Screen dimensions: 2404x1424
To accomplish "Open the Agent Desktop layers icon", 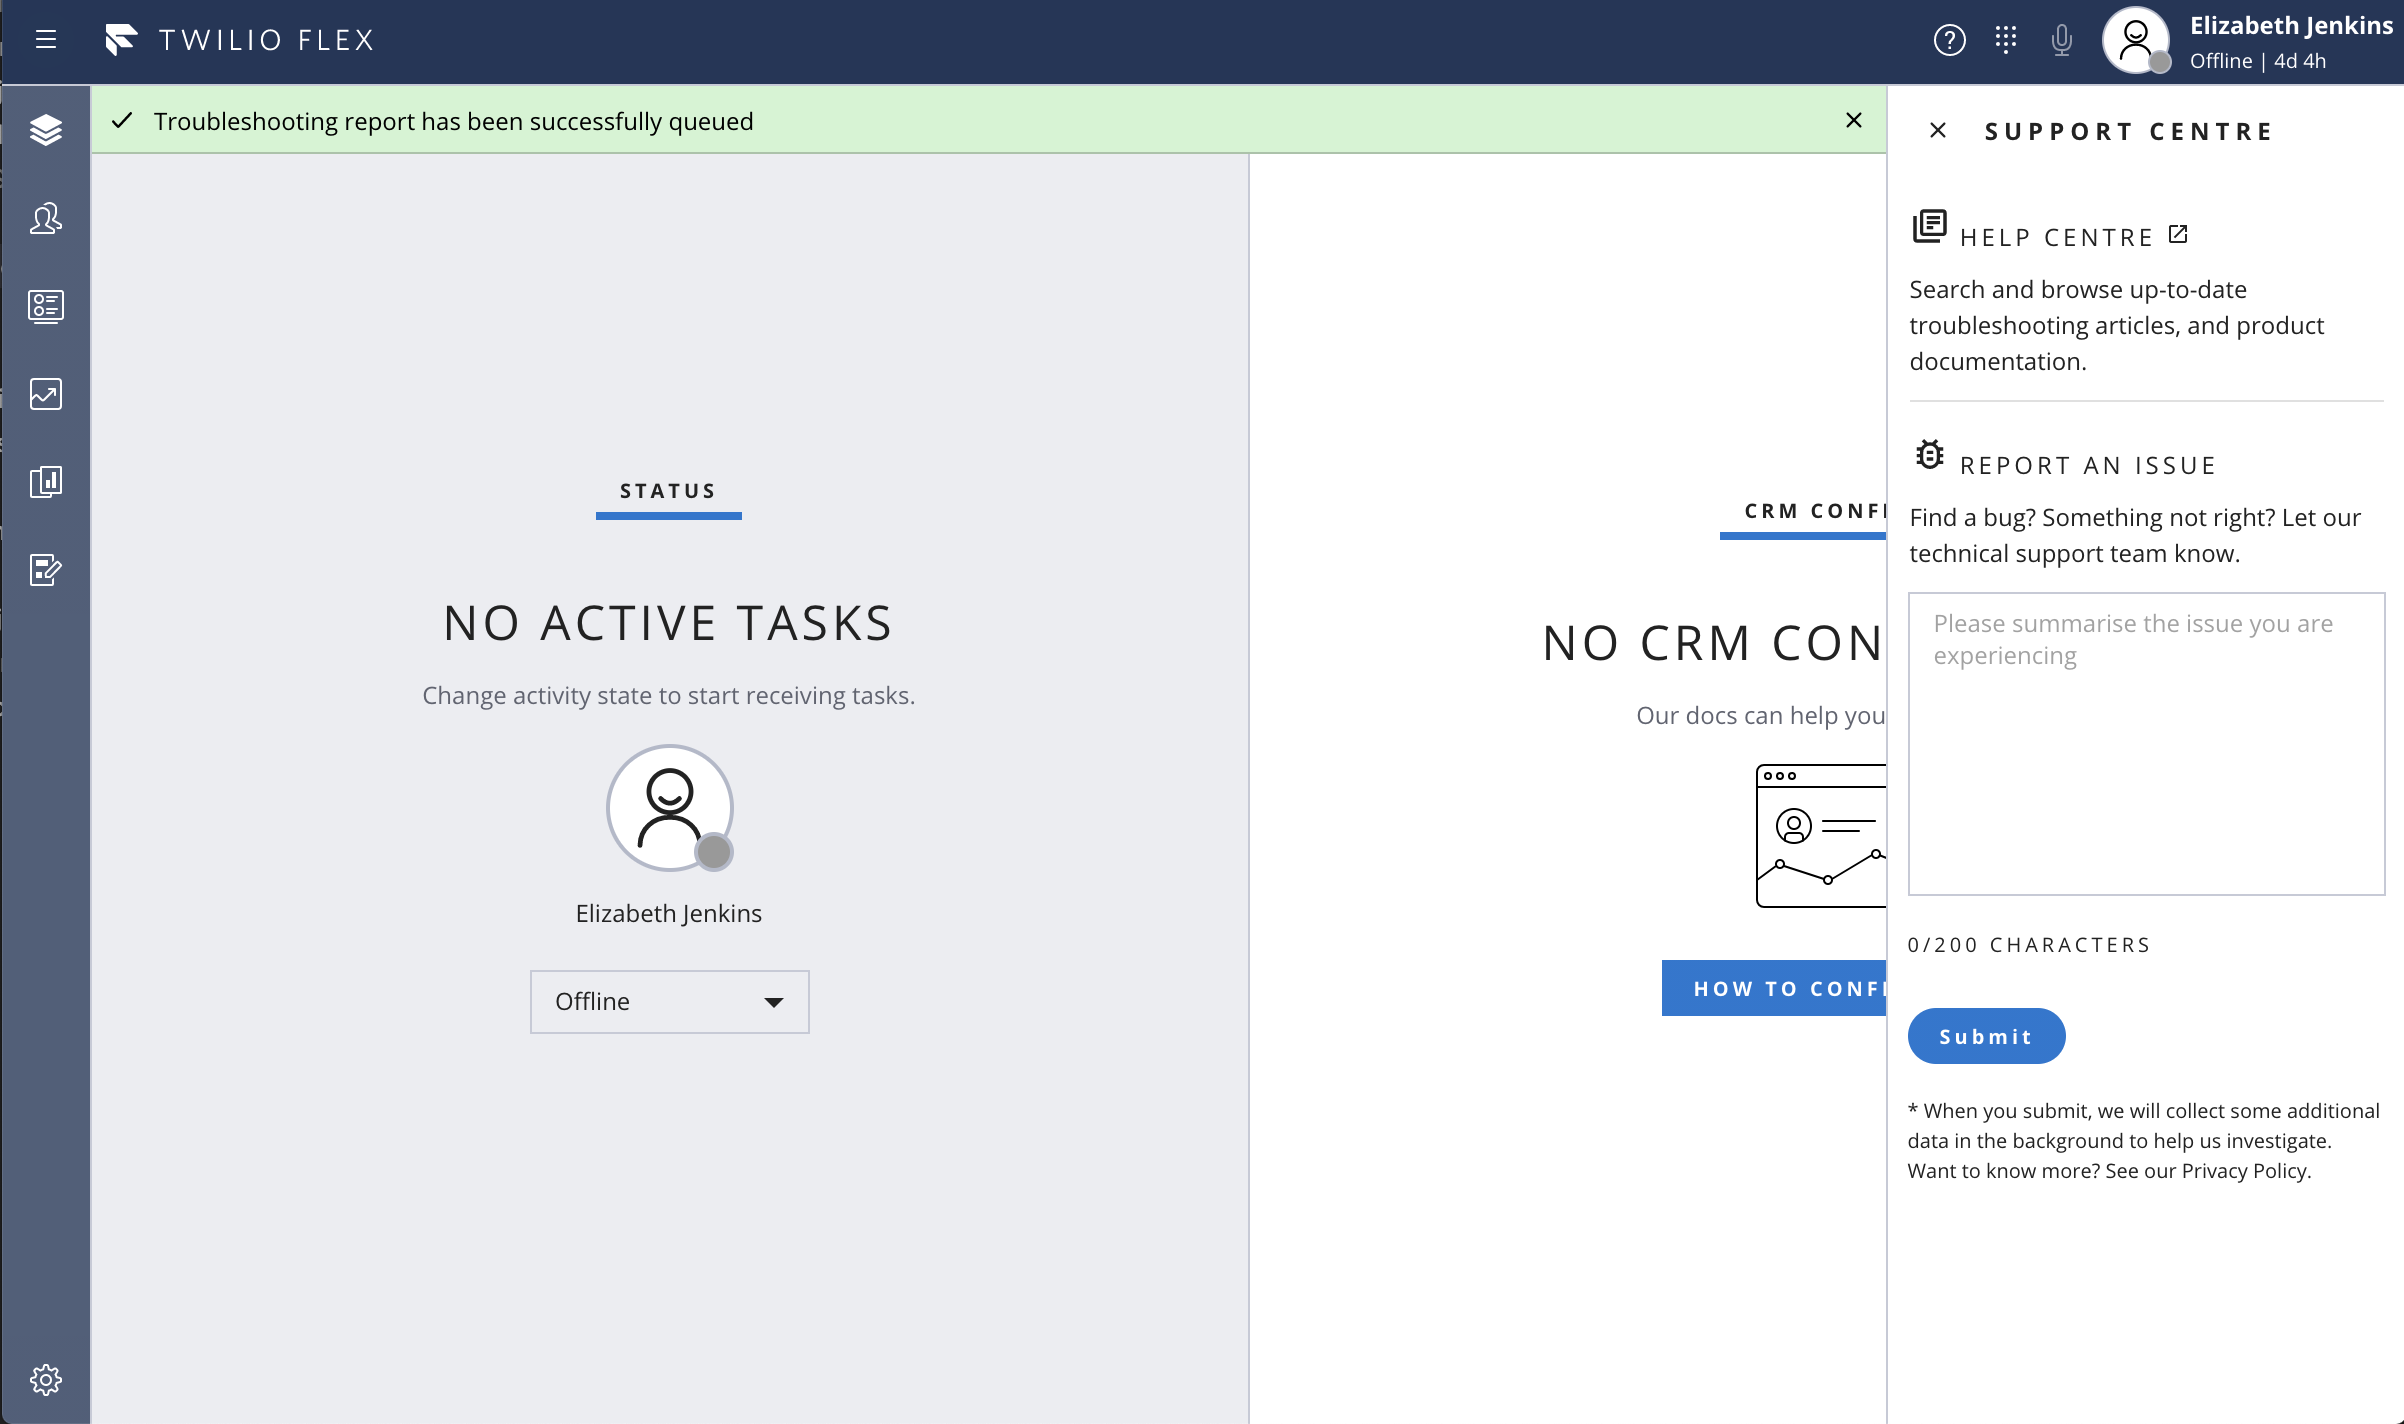I will tap(45, 130).
